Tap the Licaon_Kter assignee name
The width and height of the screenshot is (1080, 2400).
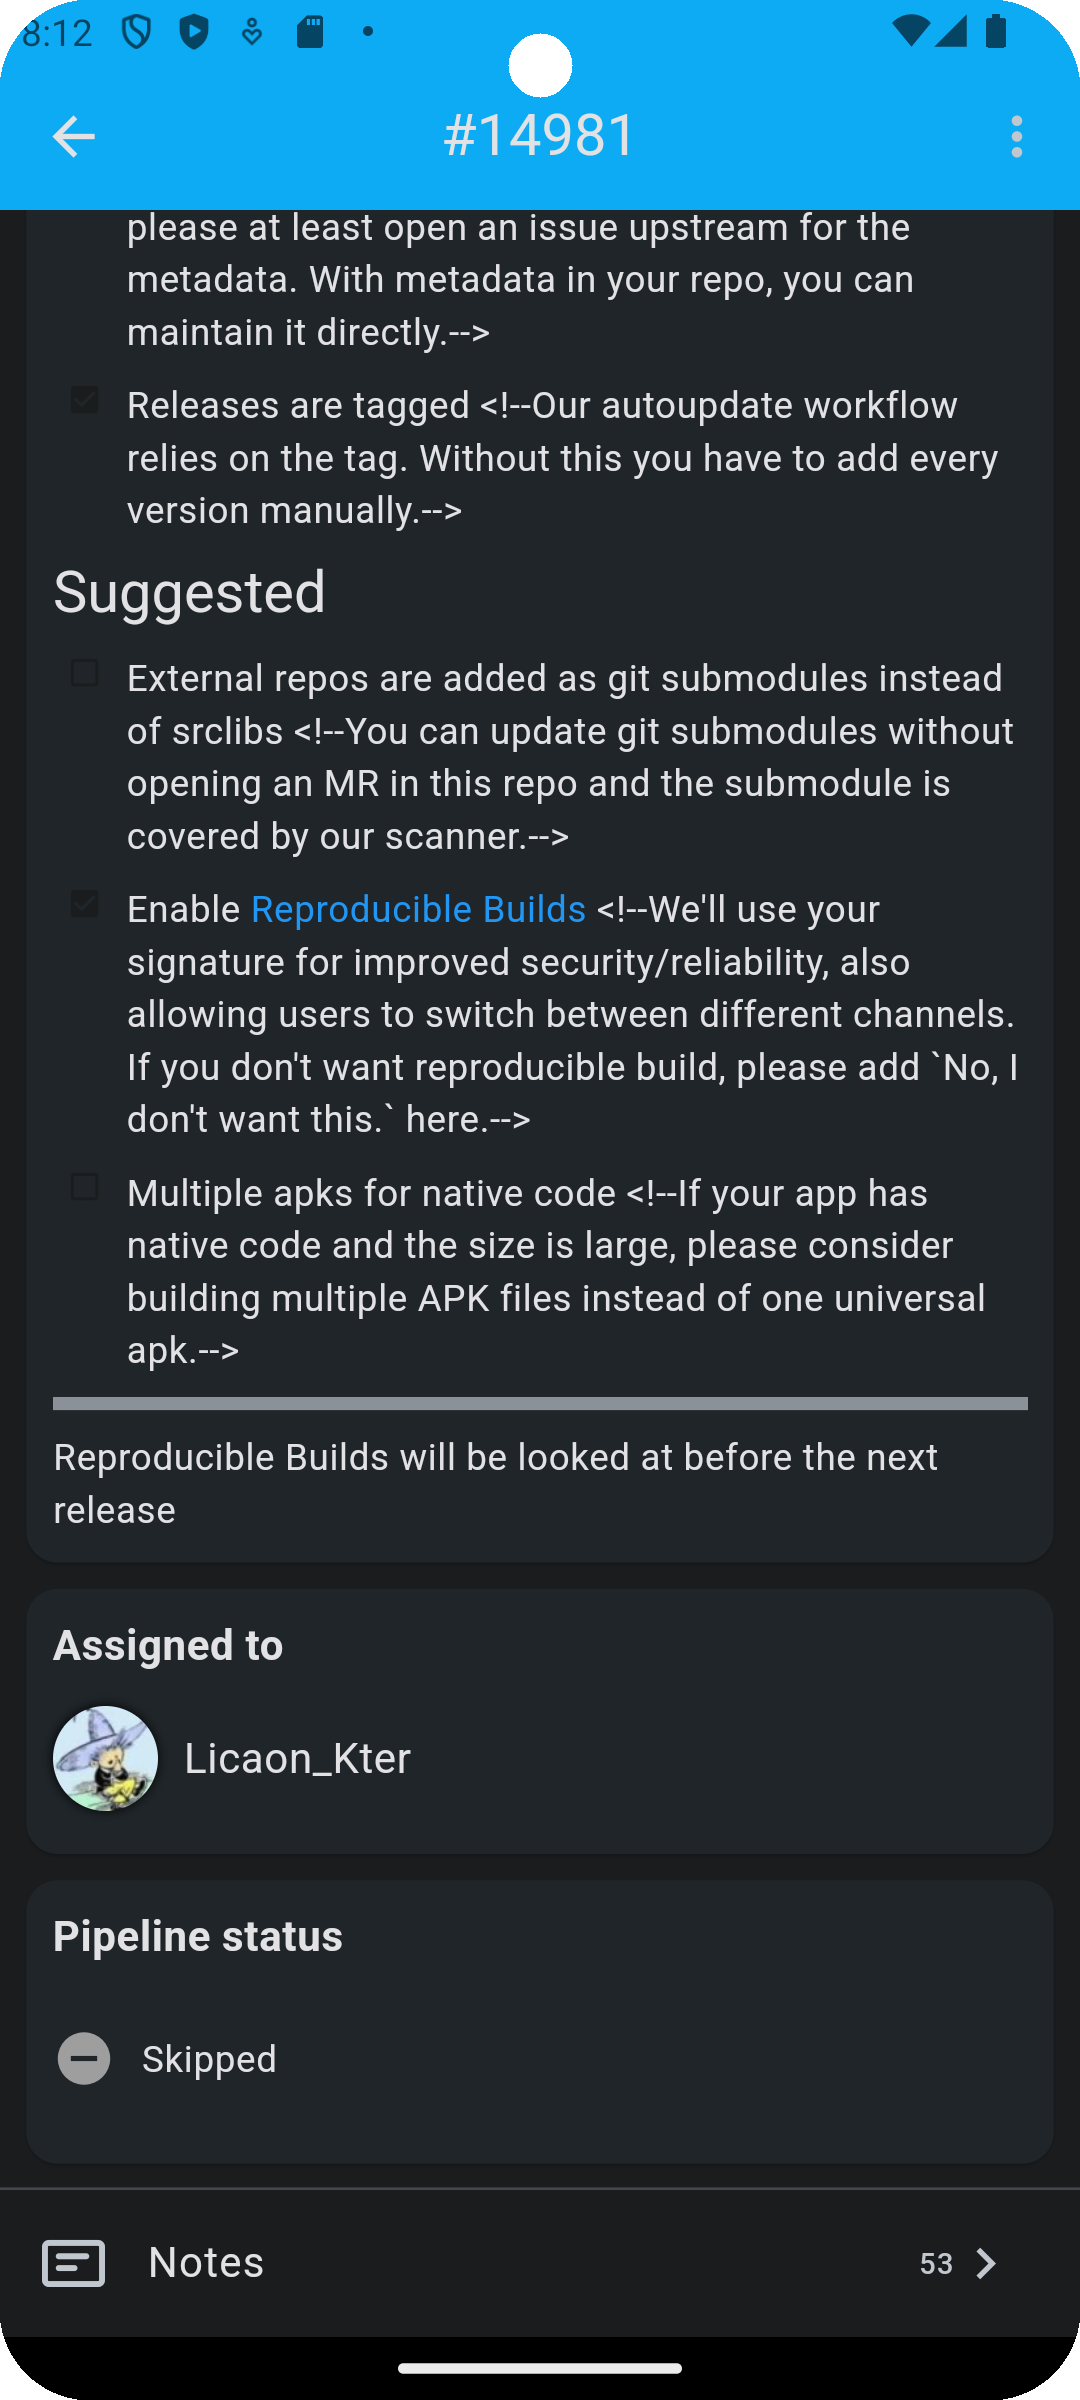(297, 1758)
